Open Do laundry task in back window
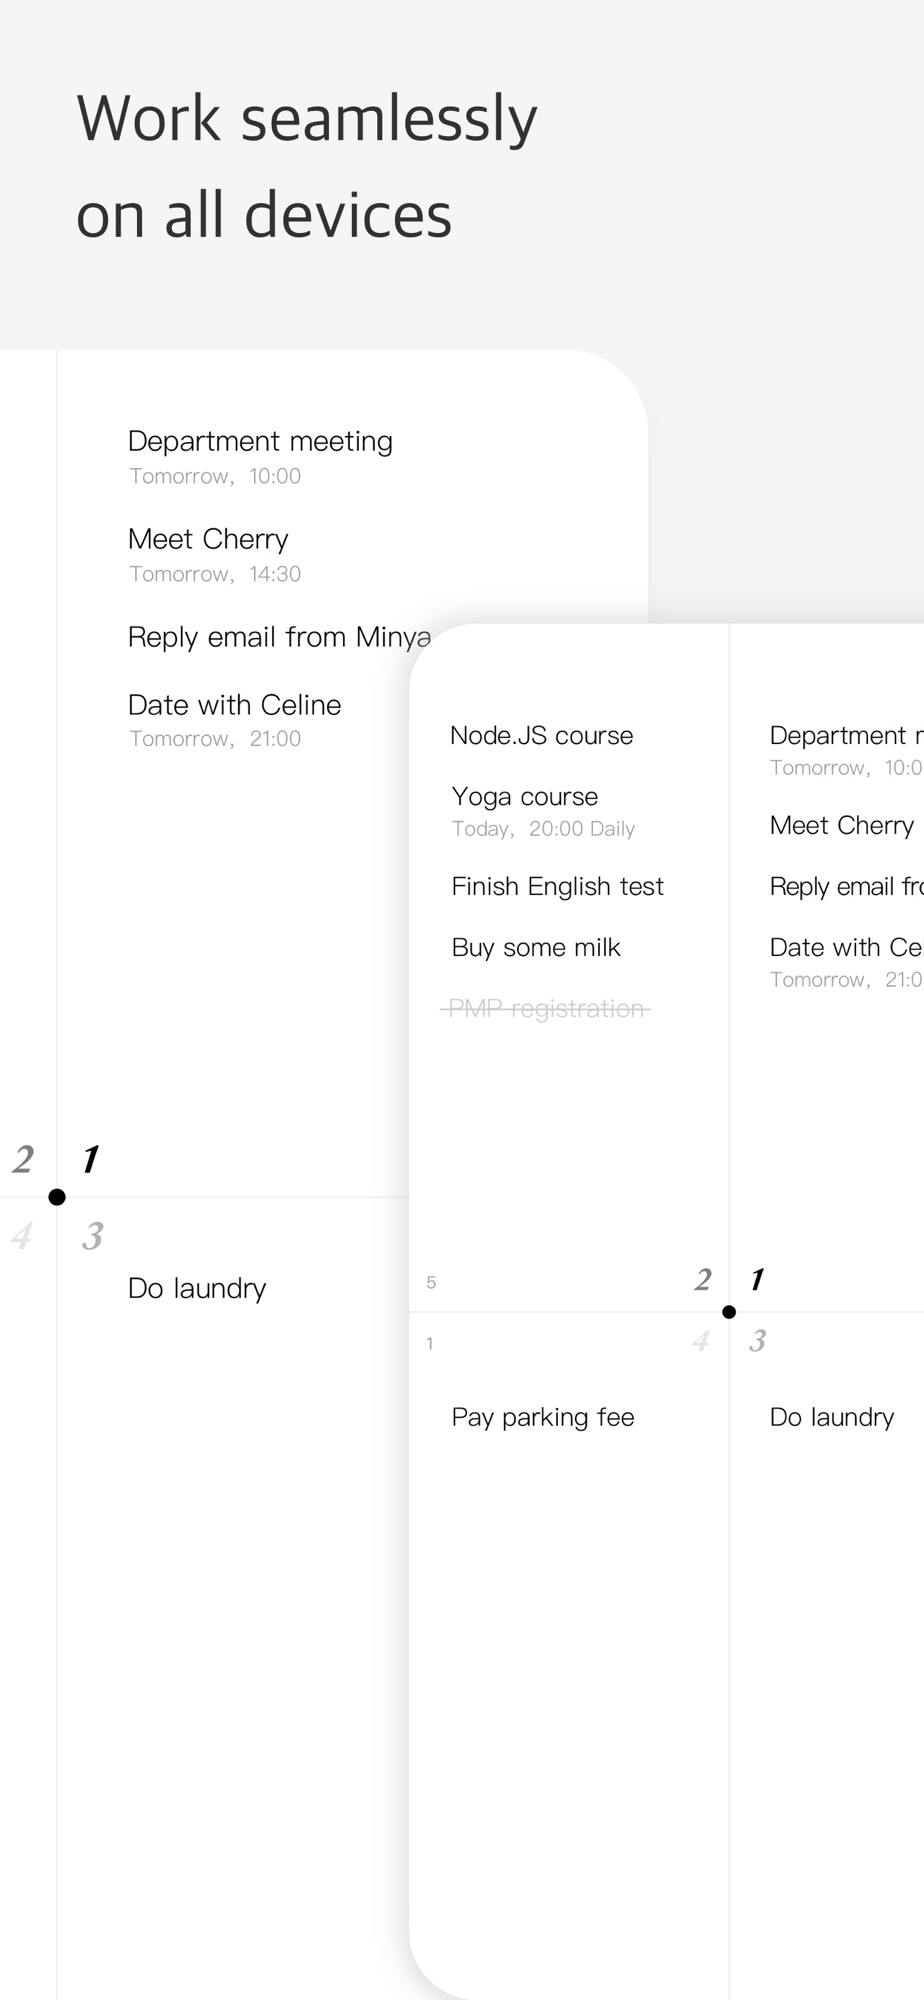Screen dimensions: 924x2000 pyautogui.click(x=197, y=1288)
